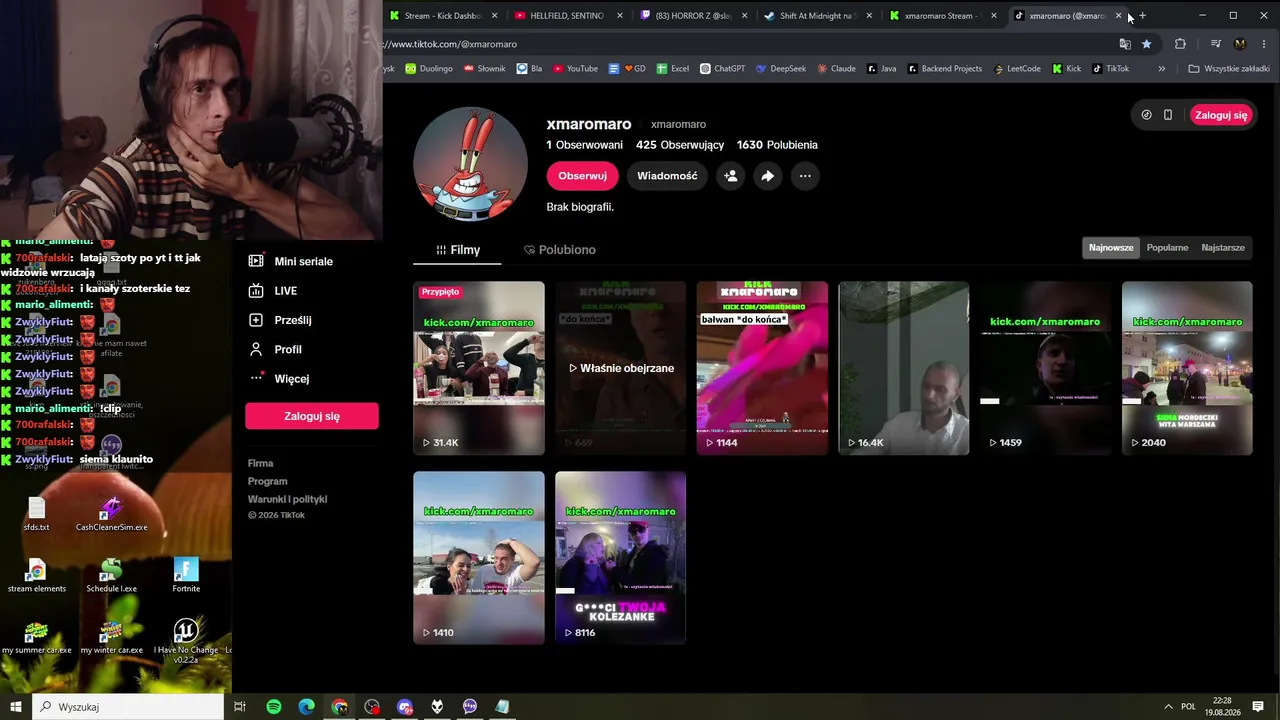
Task: Follow xmaromaro with the Obserwuj button
Action: 582,176
